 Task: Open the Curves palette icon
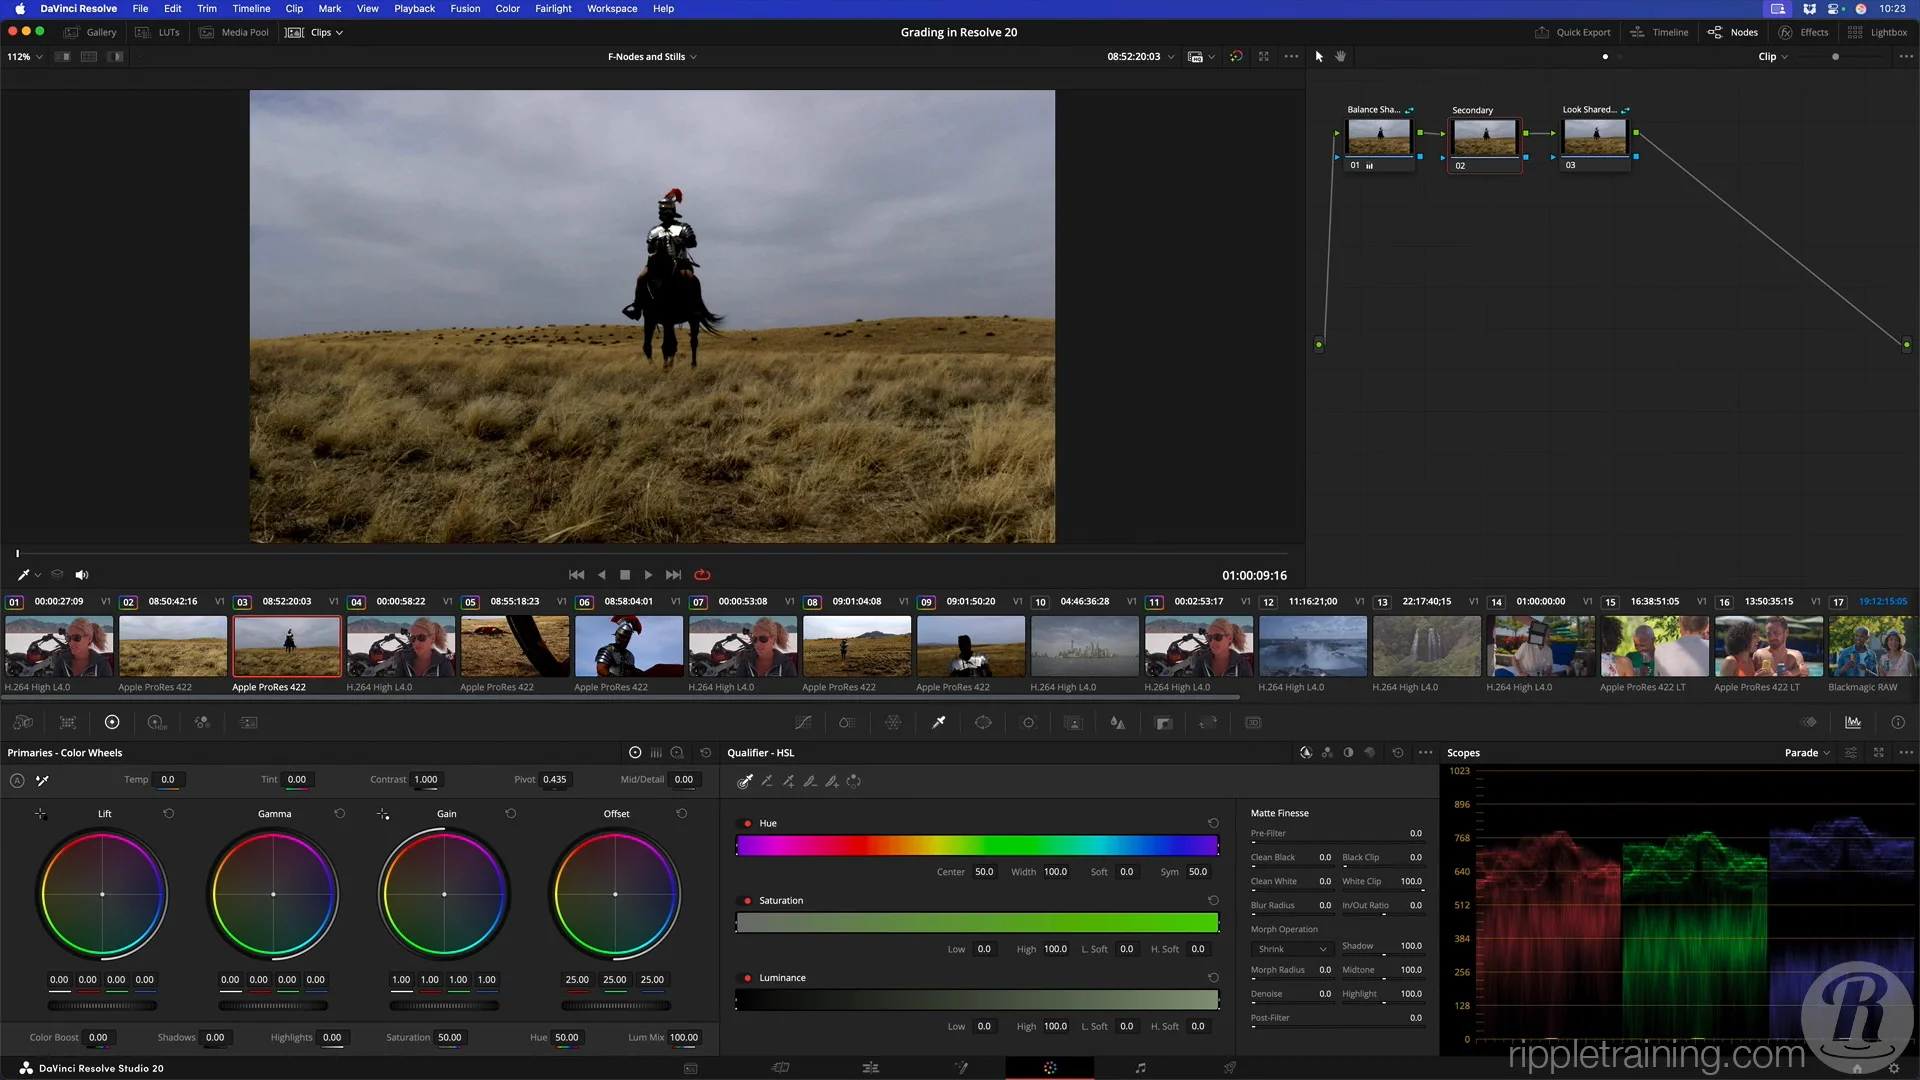tap(803, 722)
